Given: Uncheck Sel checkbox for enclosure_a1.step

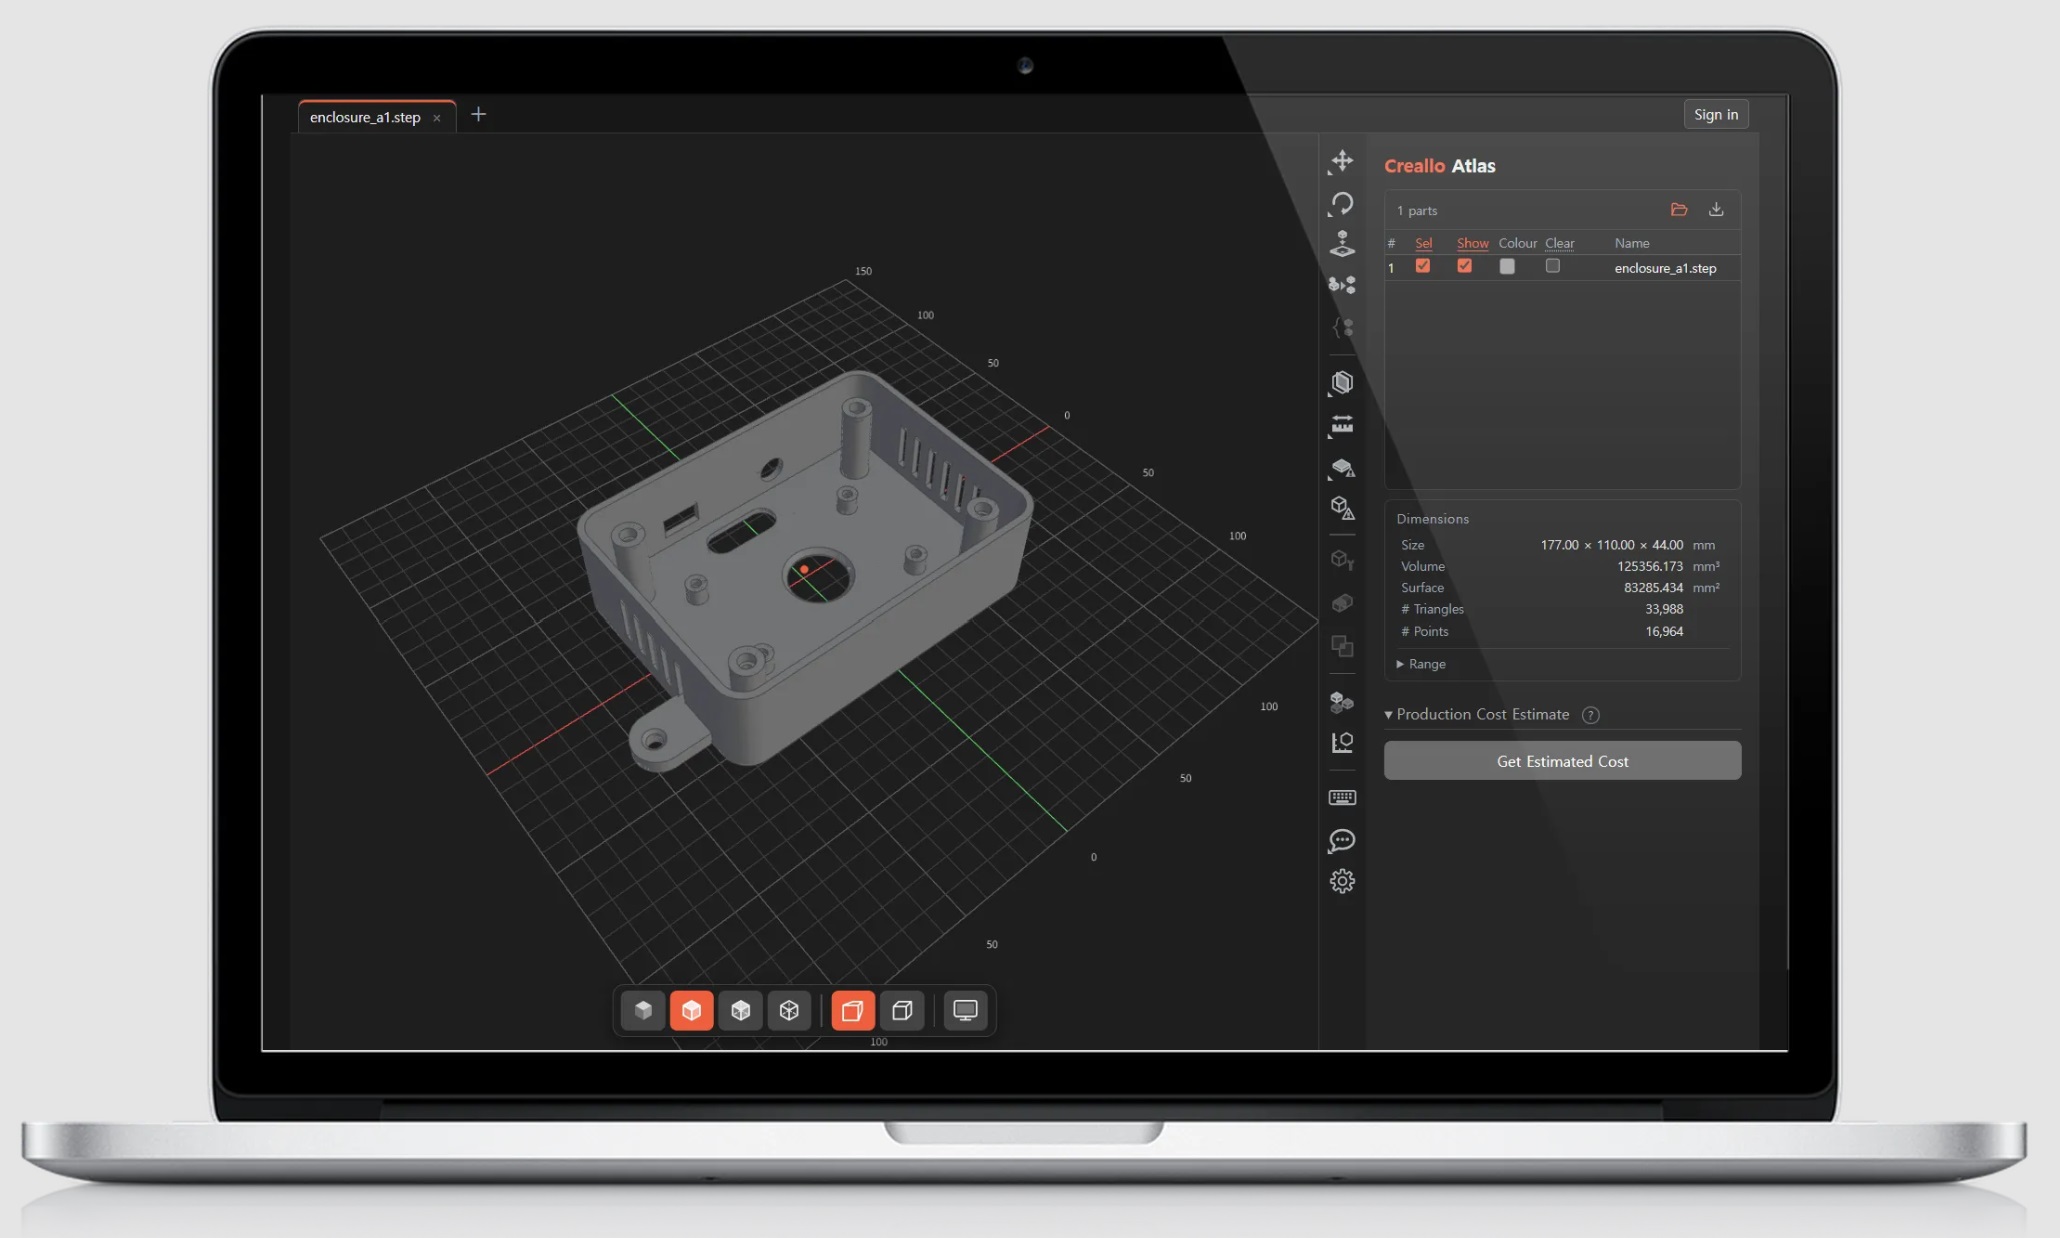Looking at the screenshot, I should pos(1423,266).
